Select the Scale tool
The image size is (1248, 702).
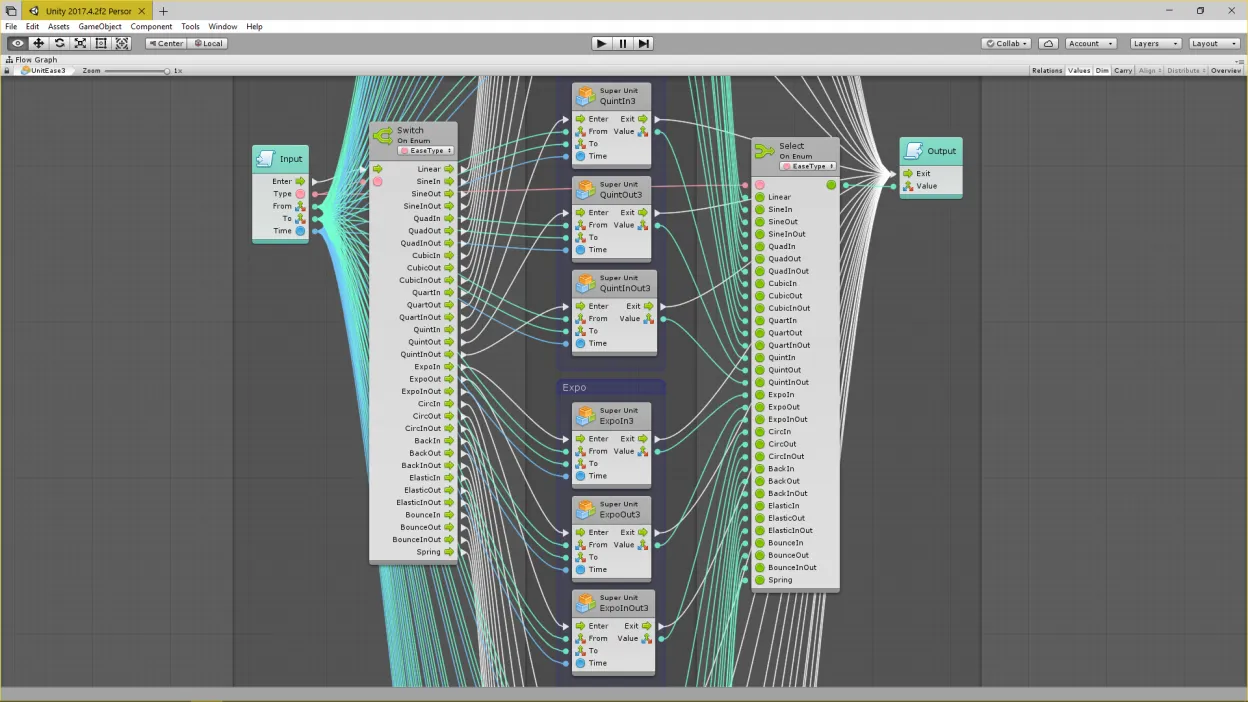coord(80,43)
